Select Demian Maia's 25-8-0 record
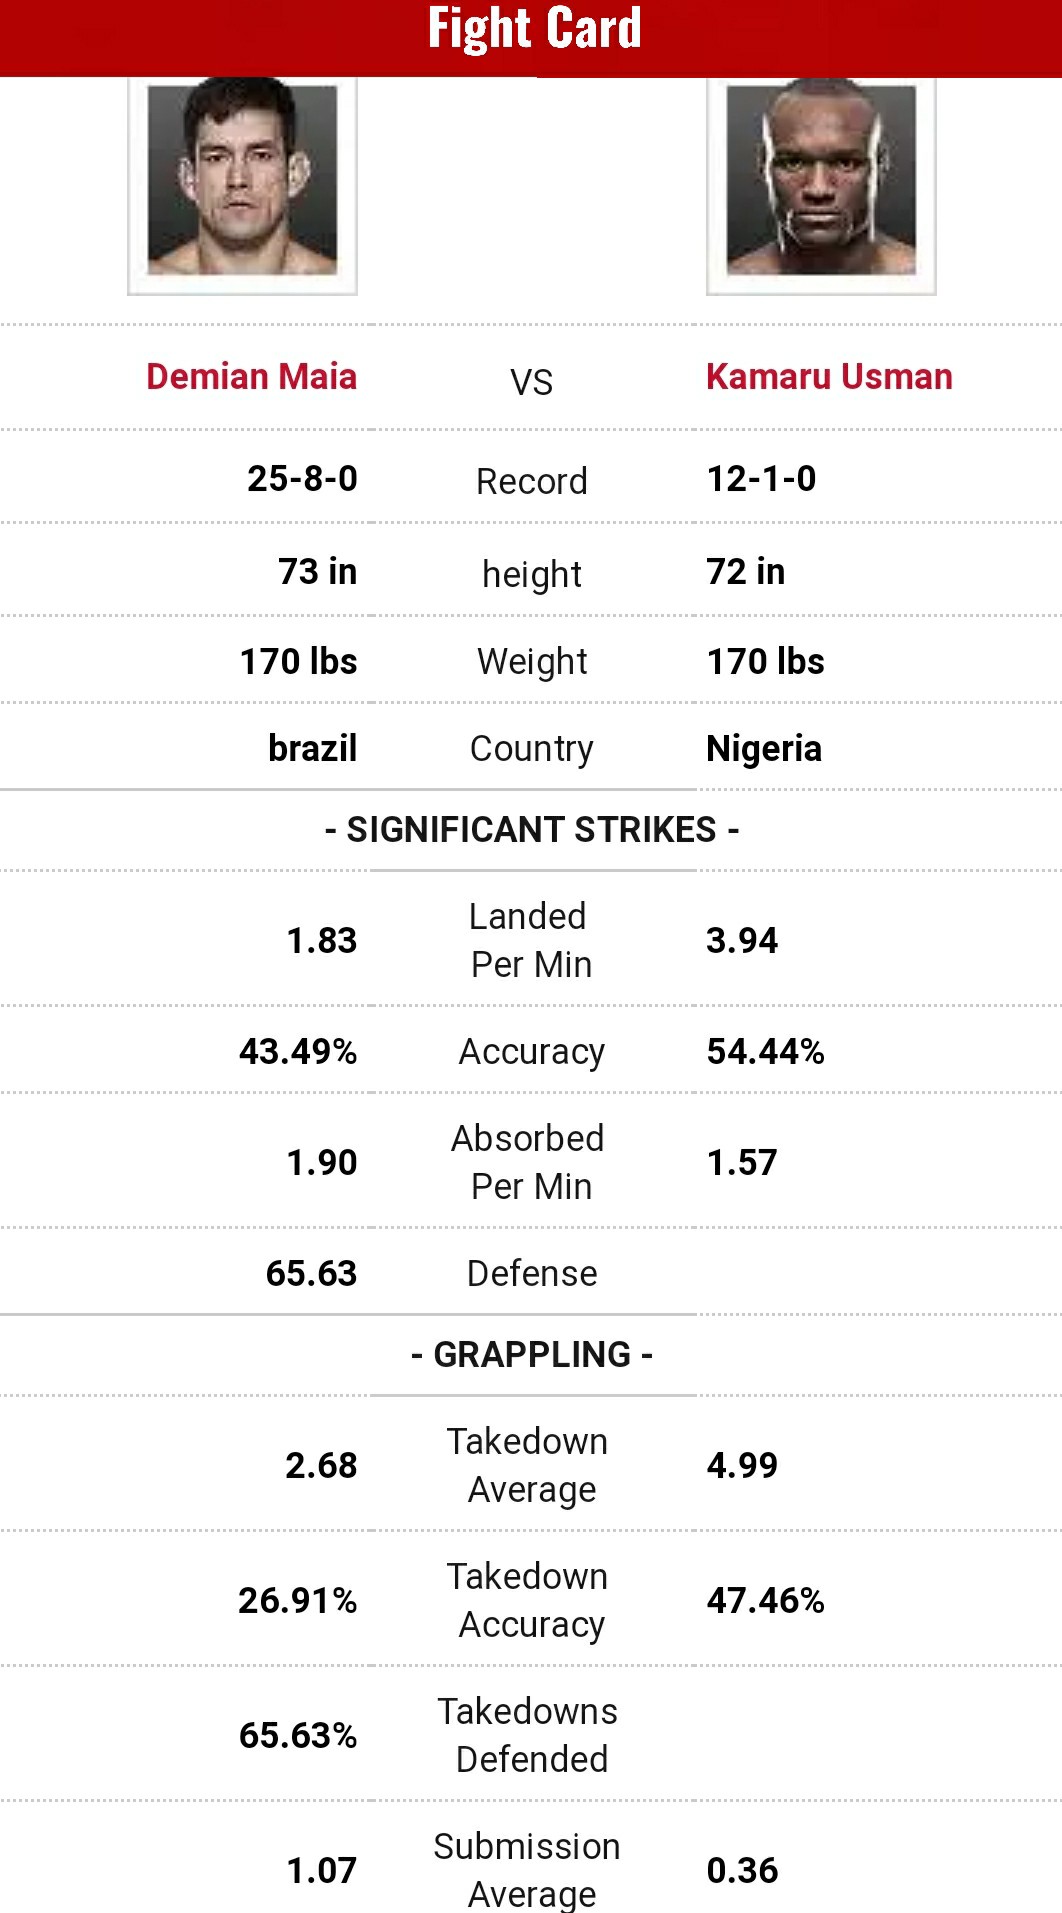The height and width of the screenshot is (1913, 1062). 302,479
